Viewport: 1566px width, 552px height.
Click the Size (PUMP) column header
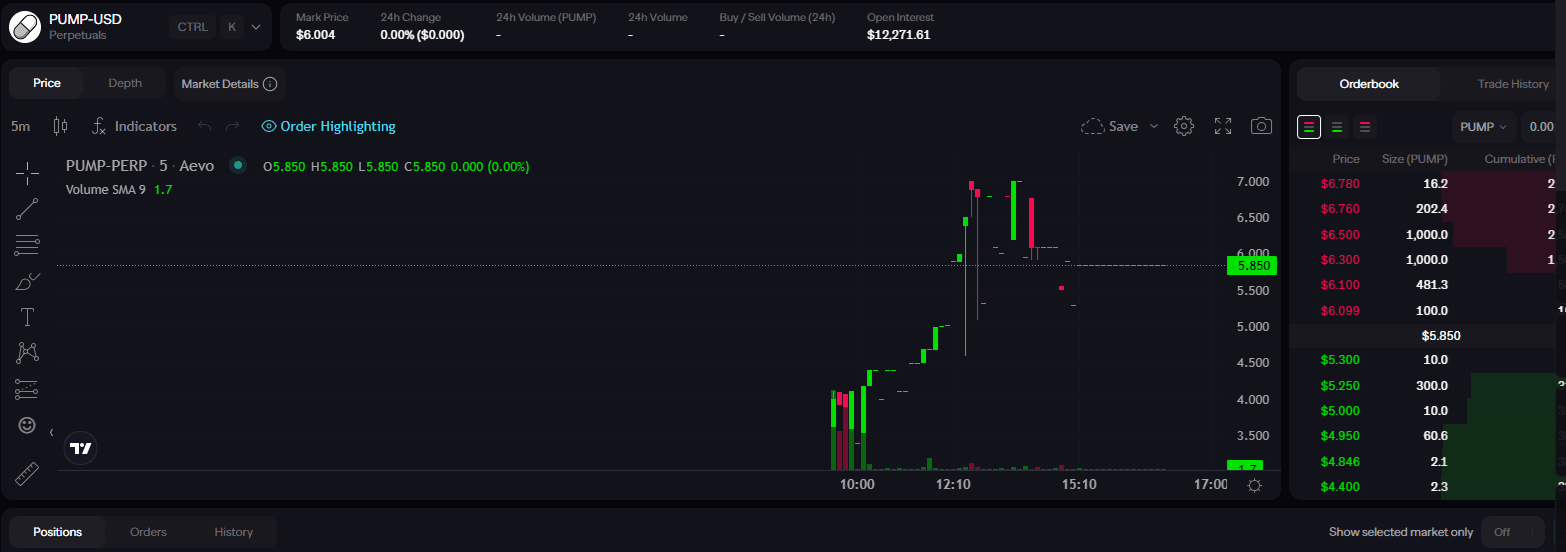[x=1414, y=159]
